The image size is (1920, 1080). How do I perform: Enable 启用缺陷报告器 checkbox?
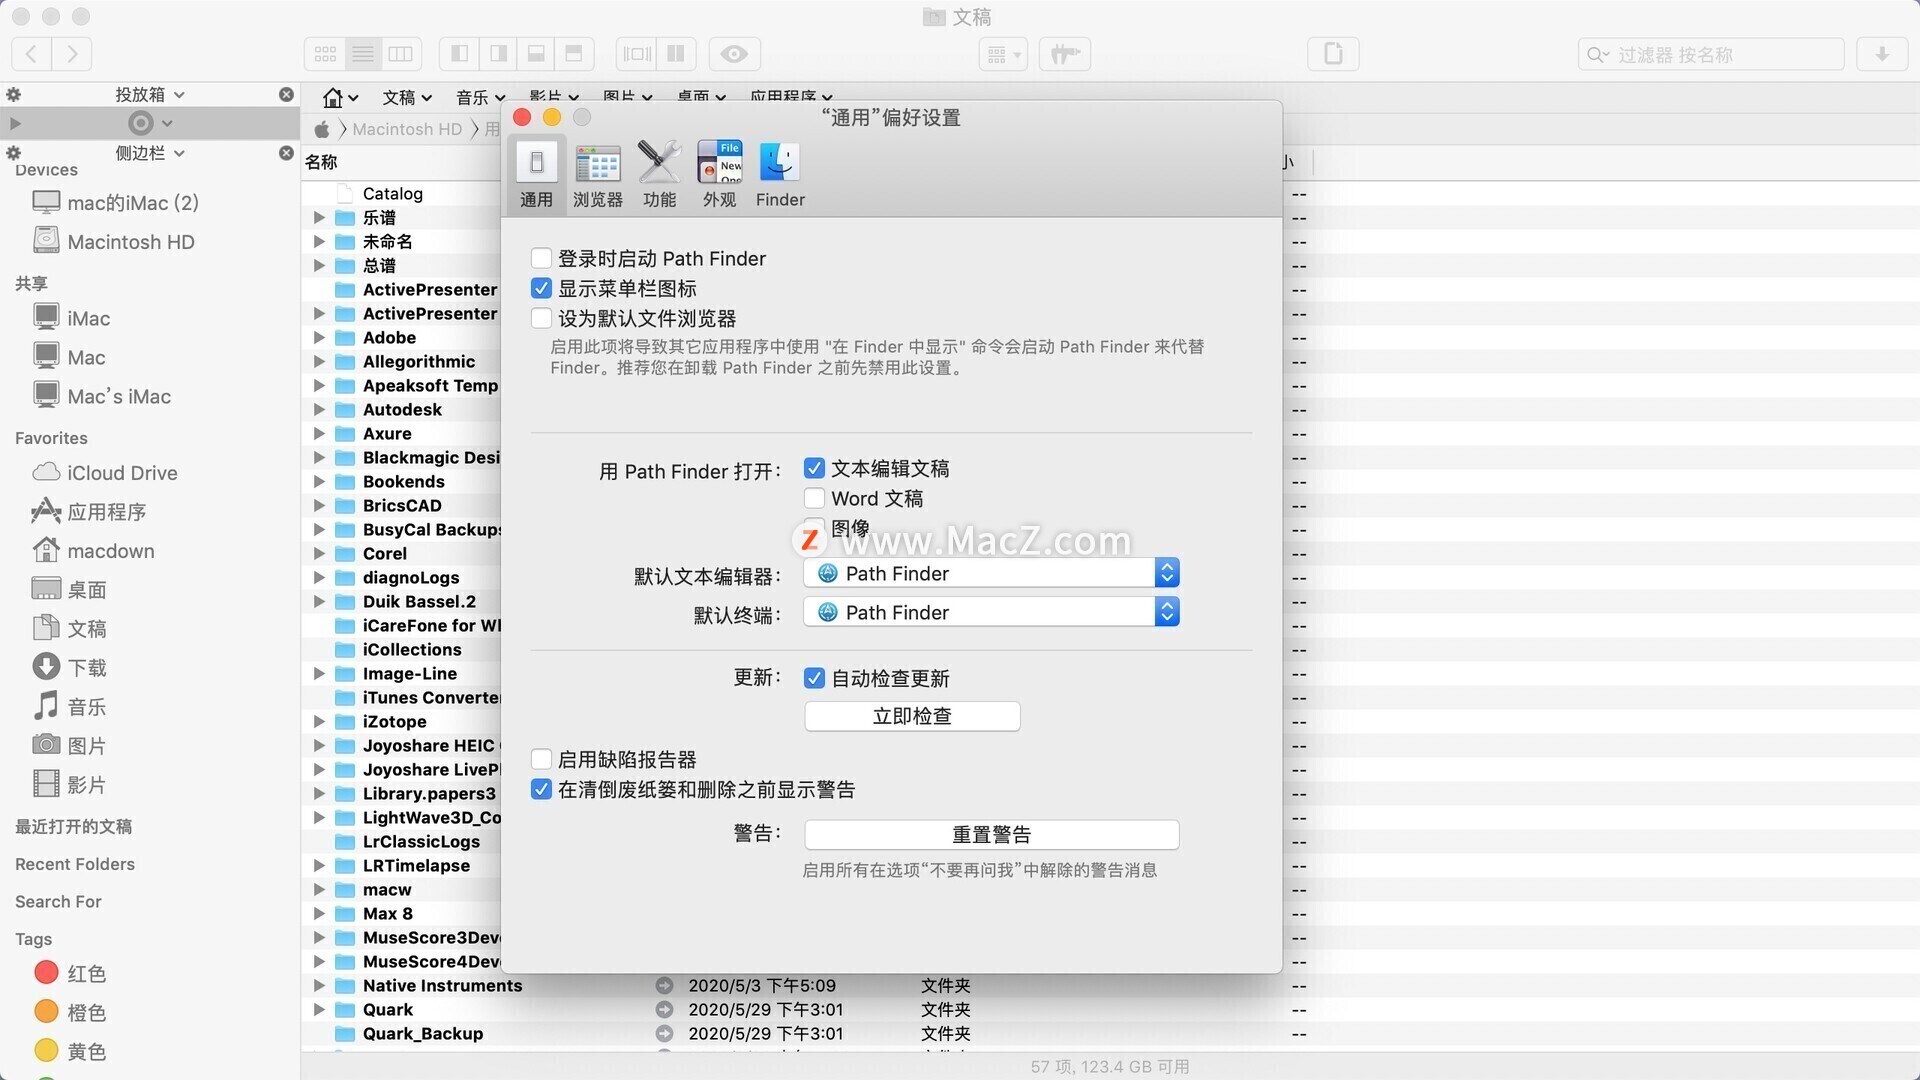coord(541,759)
